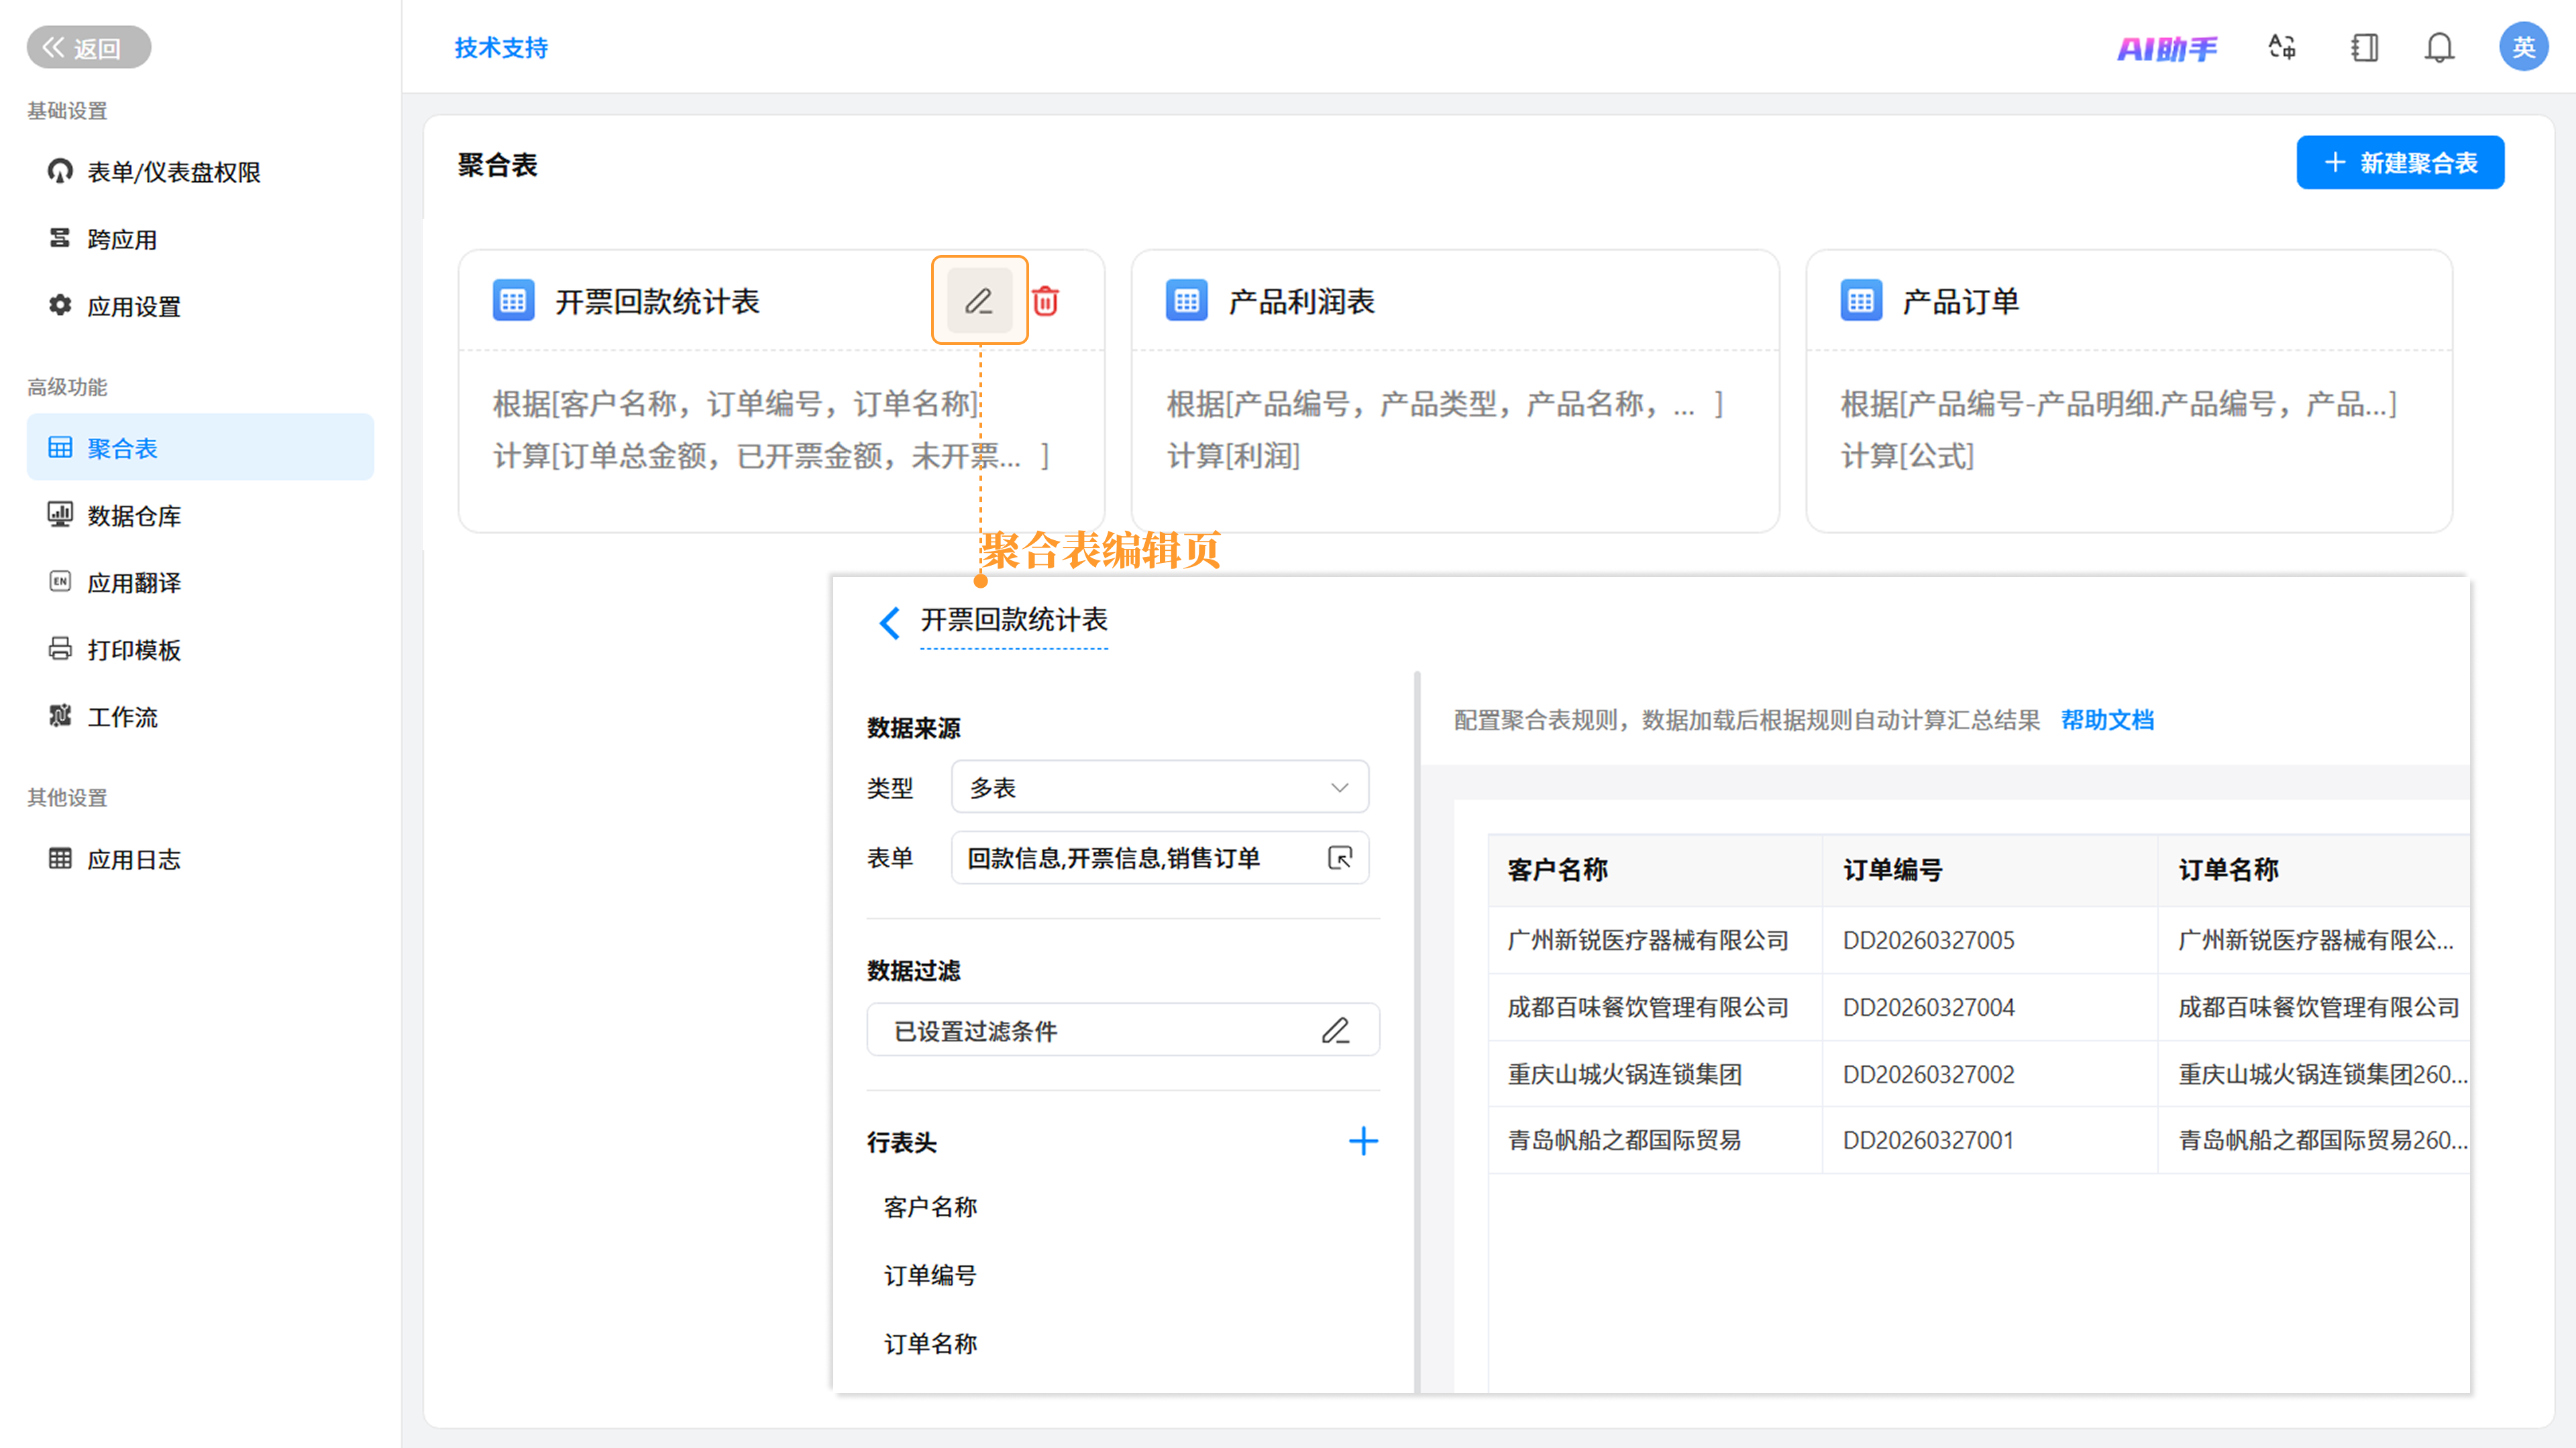Click 应用日志 table icon
Screen dimensions: 2576x1448
coord(60,858)
